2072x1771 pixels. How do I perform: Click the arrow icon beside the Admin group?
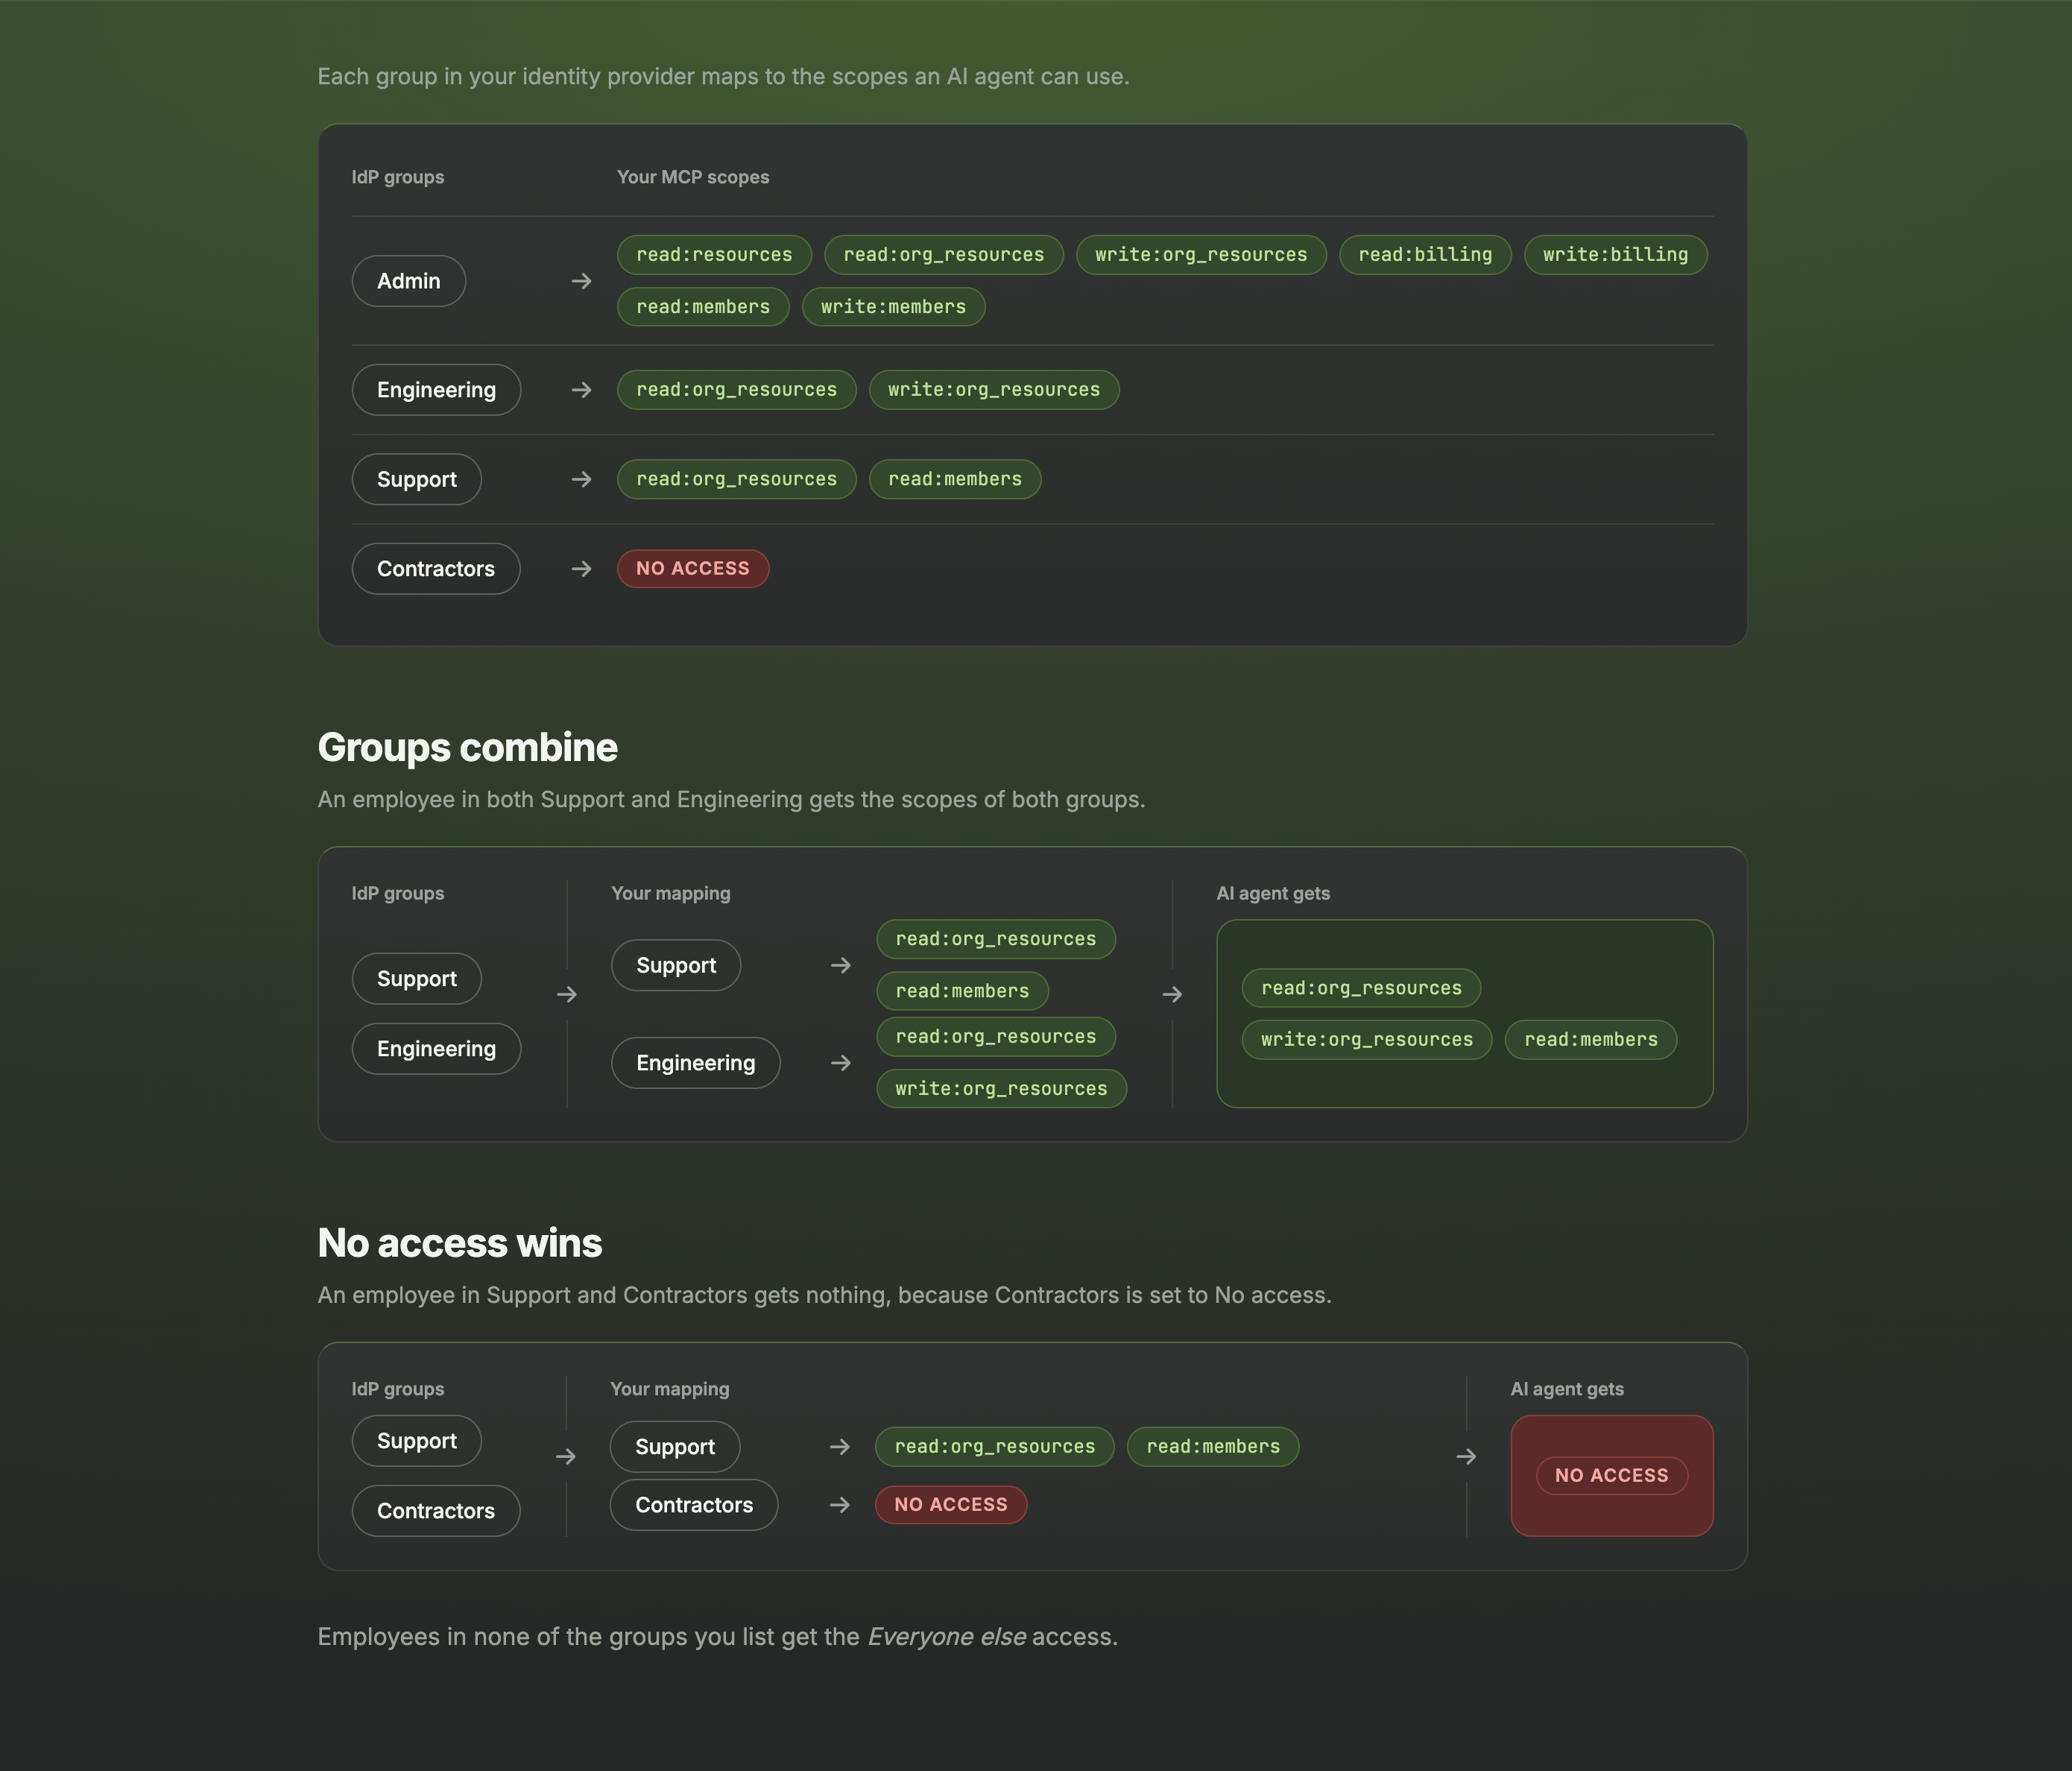coord(581,281)
